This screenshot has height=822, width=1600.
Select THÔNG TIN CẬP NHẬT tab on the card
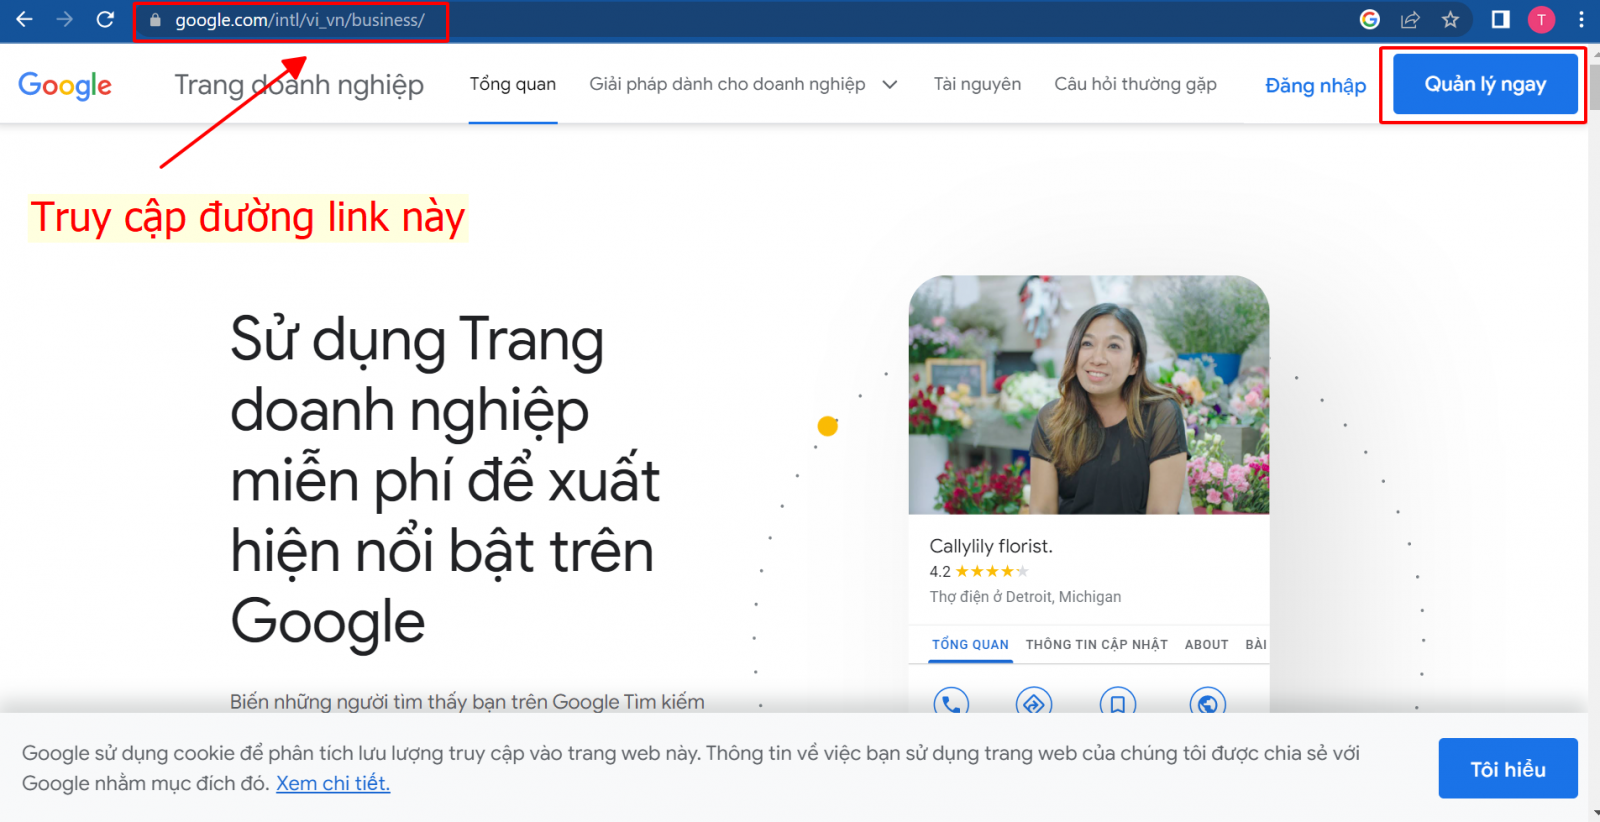click(x=1097, y=645)
